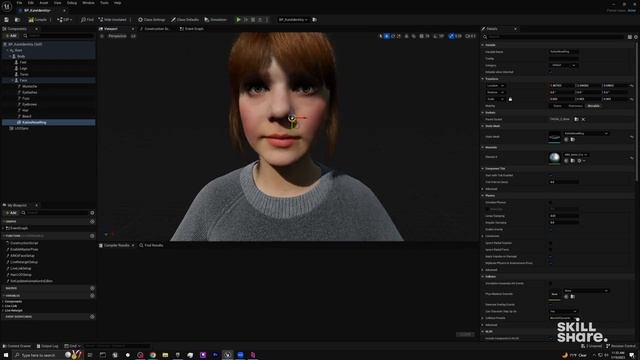Click the select mode cursor icon in viewport
The image size is (640, 360).
coord(380,36)
